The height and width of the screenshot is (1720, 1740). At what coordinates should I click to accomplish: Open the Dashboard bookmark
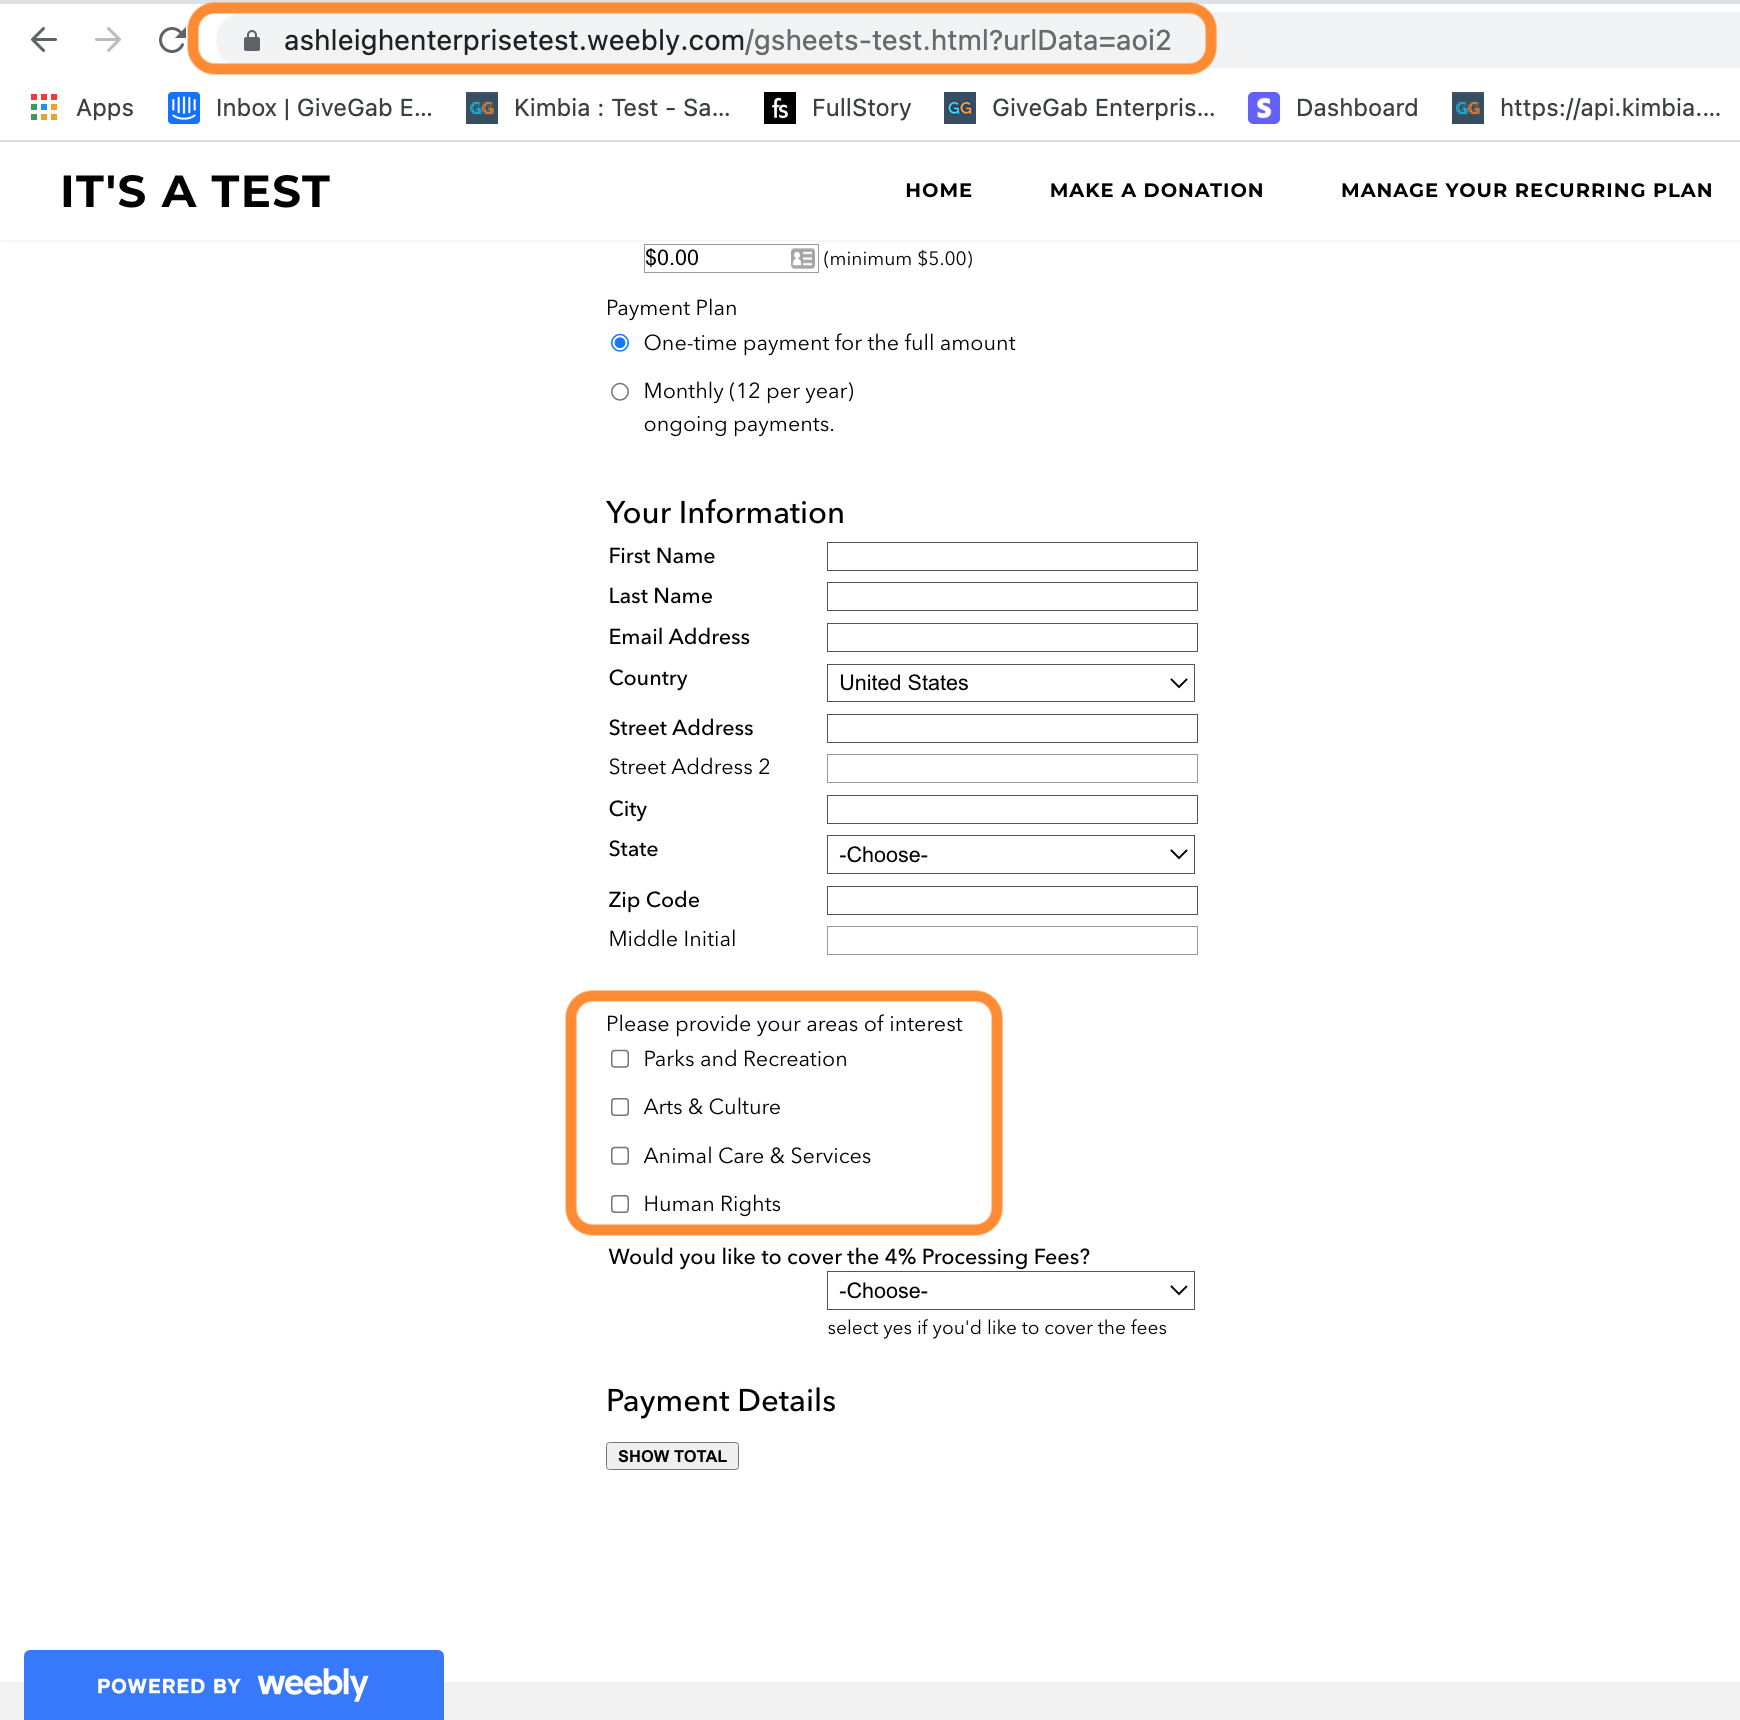(x=1333, y=107)
